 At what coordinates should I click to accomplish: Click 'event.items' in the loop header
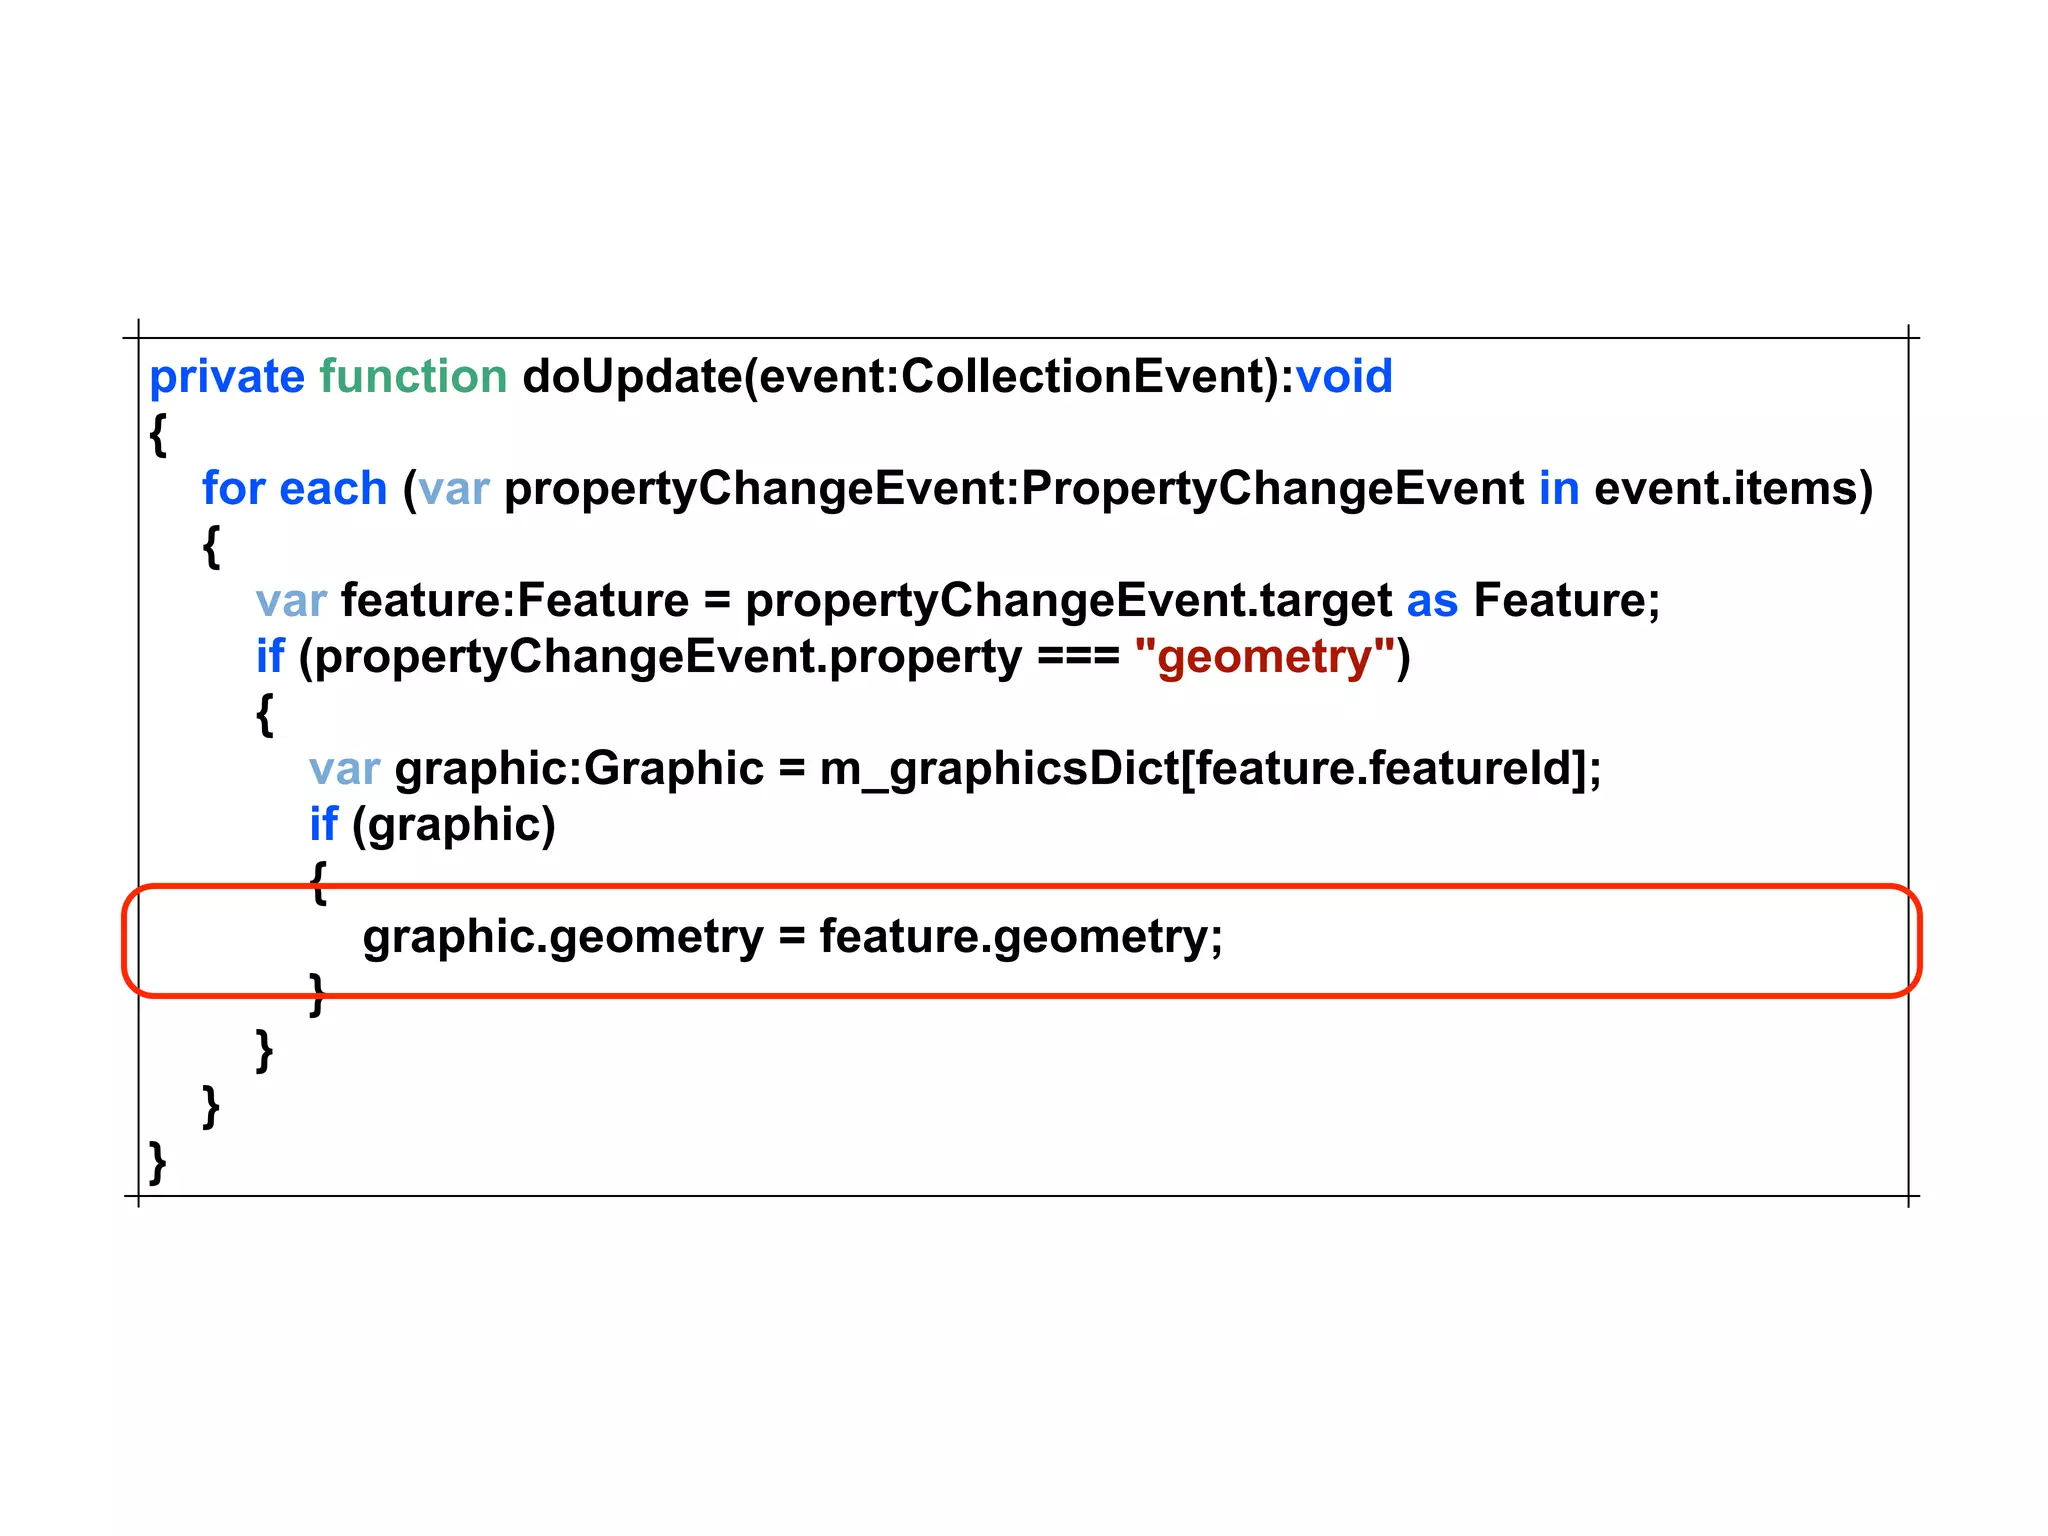pos(1725,489)
